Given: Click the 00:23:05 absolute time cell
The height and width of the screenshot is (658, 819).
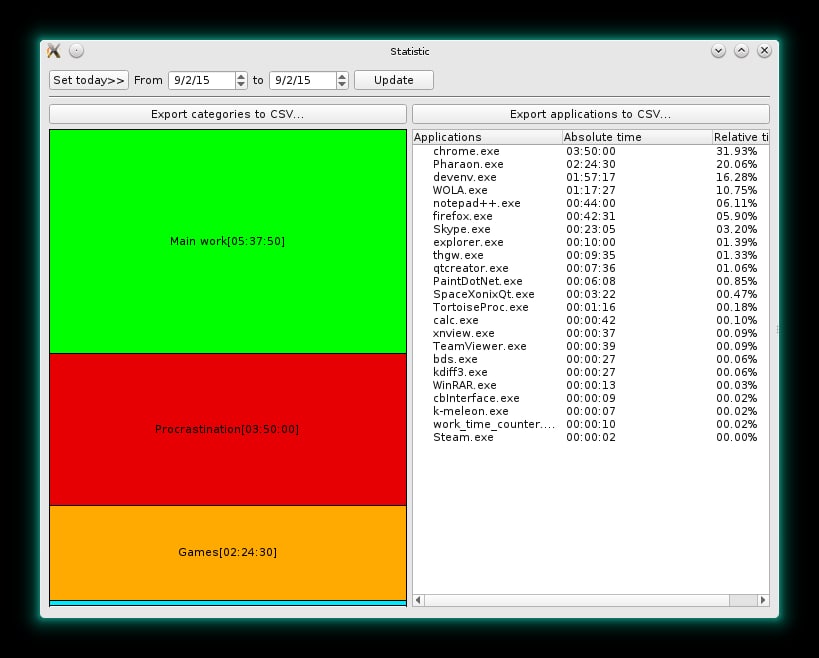Looking at the screenshot, I should 591,229.
